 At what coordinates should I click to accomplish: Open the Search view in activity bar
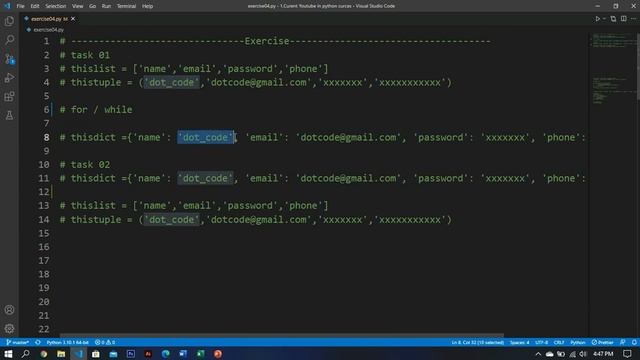click(x=9, y=40)
